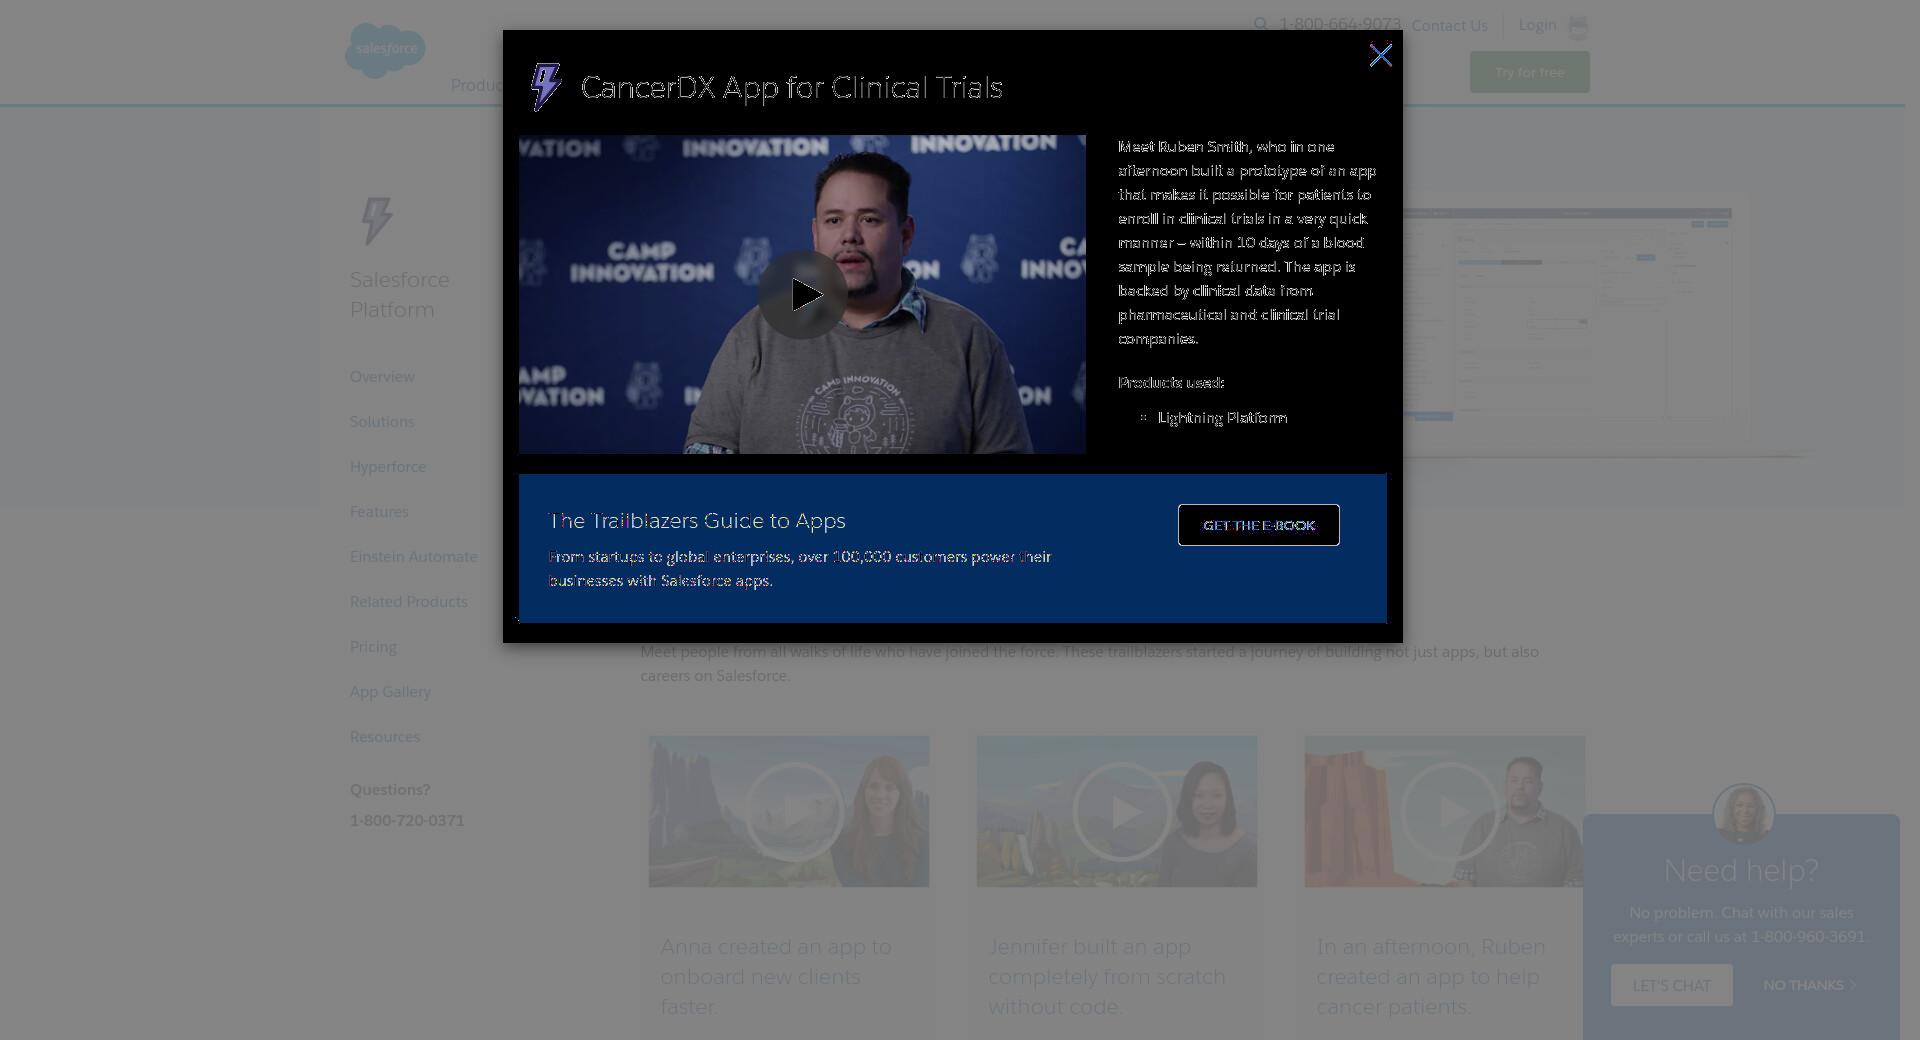
Task: Open Features in the sidebar menu
Action: click(x=379, y=512)
